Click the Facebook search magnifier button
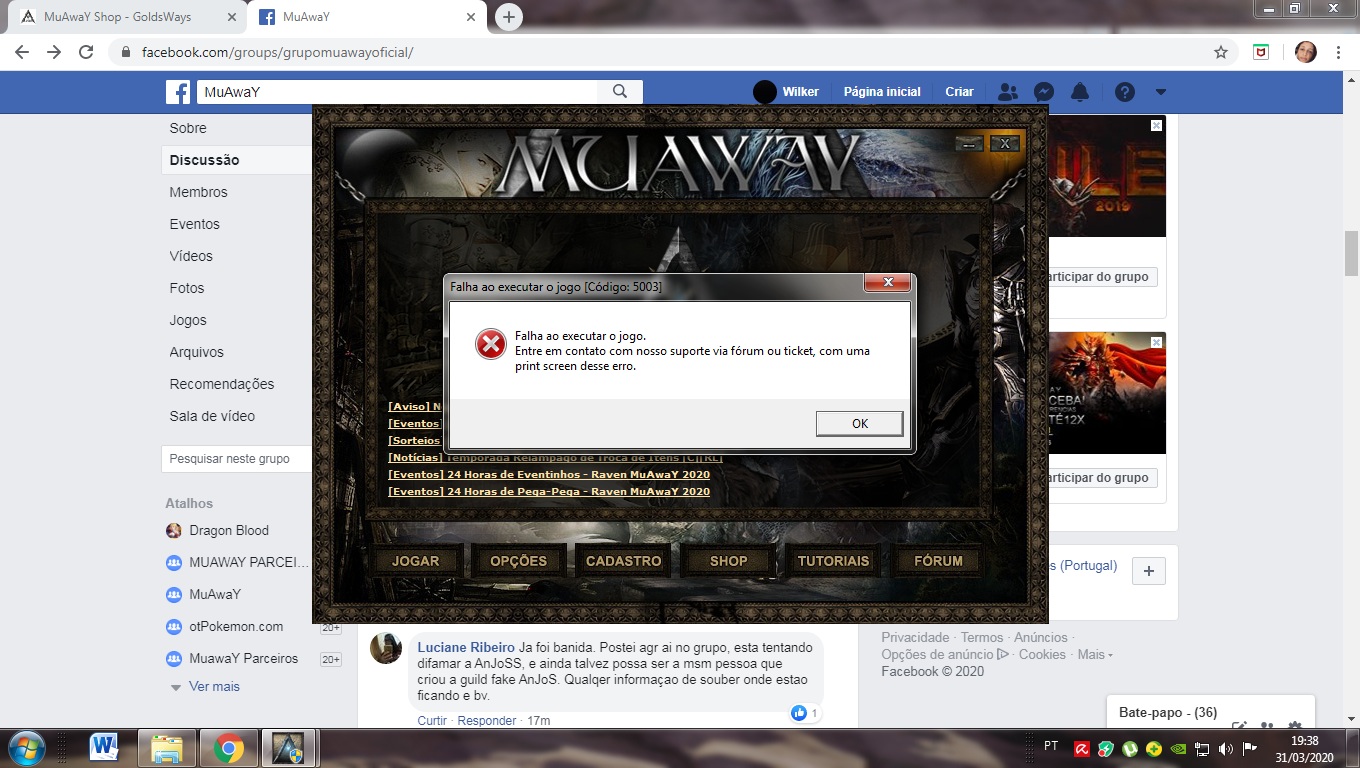 pyautogui.click(x=620, y=92)
